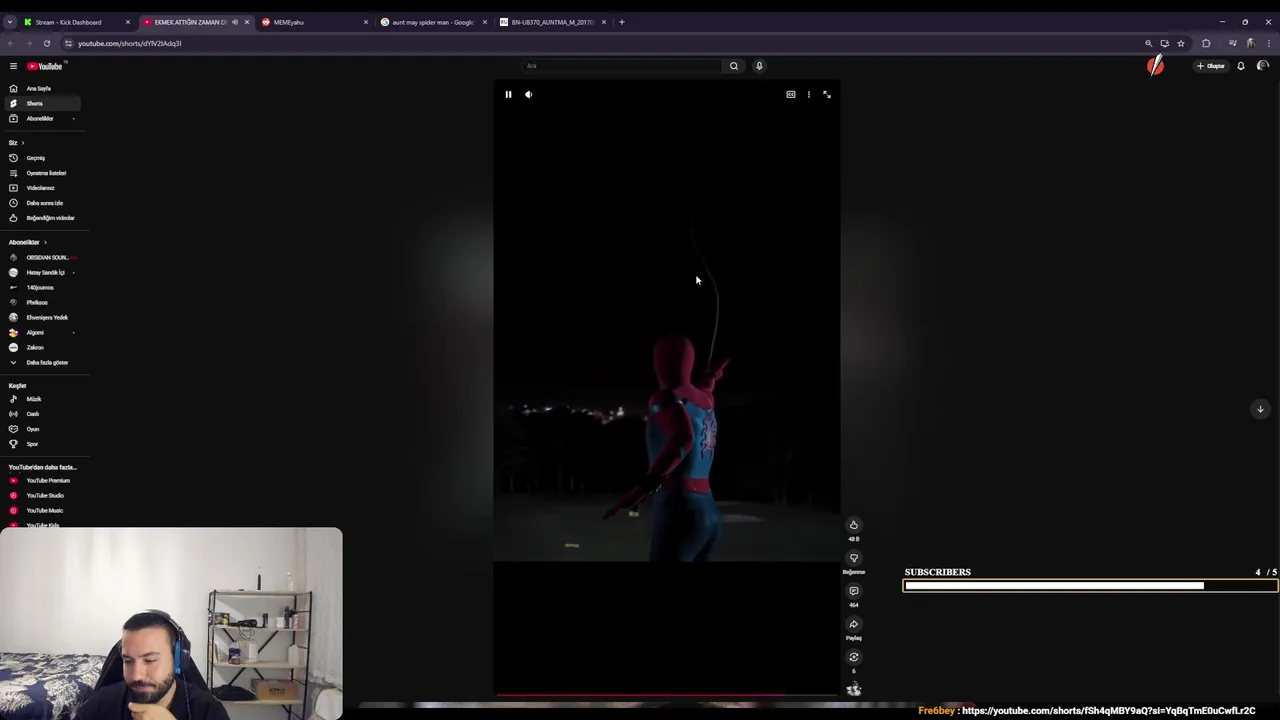Open the Short's three-dot options menu
This screenshot has height=720, width=1280.
coord(809,94)
